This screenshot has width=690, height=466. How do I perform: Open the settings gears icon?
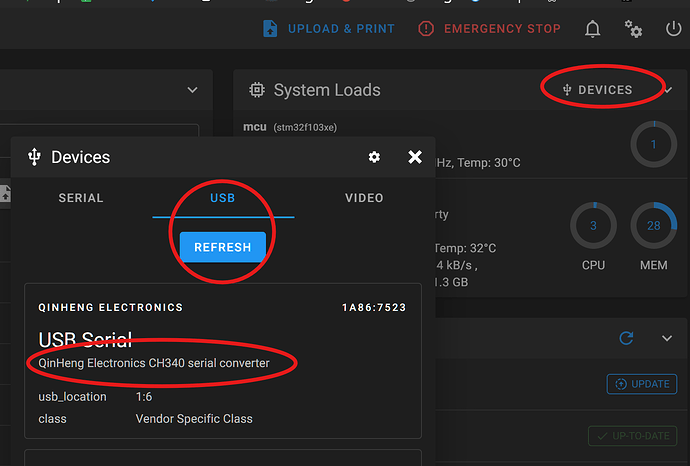point(633,29)
